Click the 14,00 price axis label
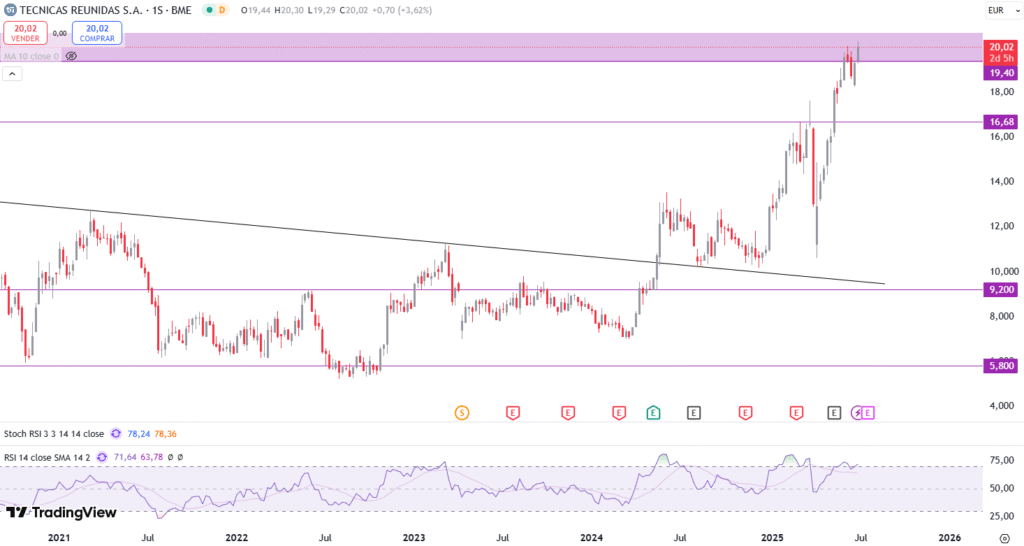1024x546 pixels. pos(1002,182)
